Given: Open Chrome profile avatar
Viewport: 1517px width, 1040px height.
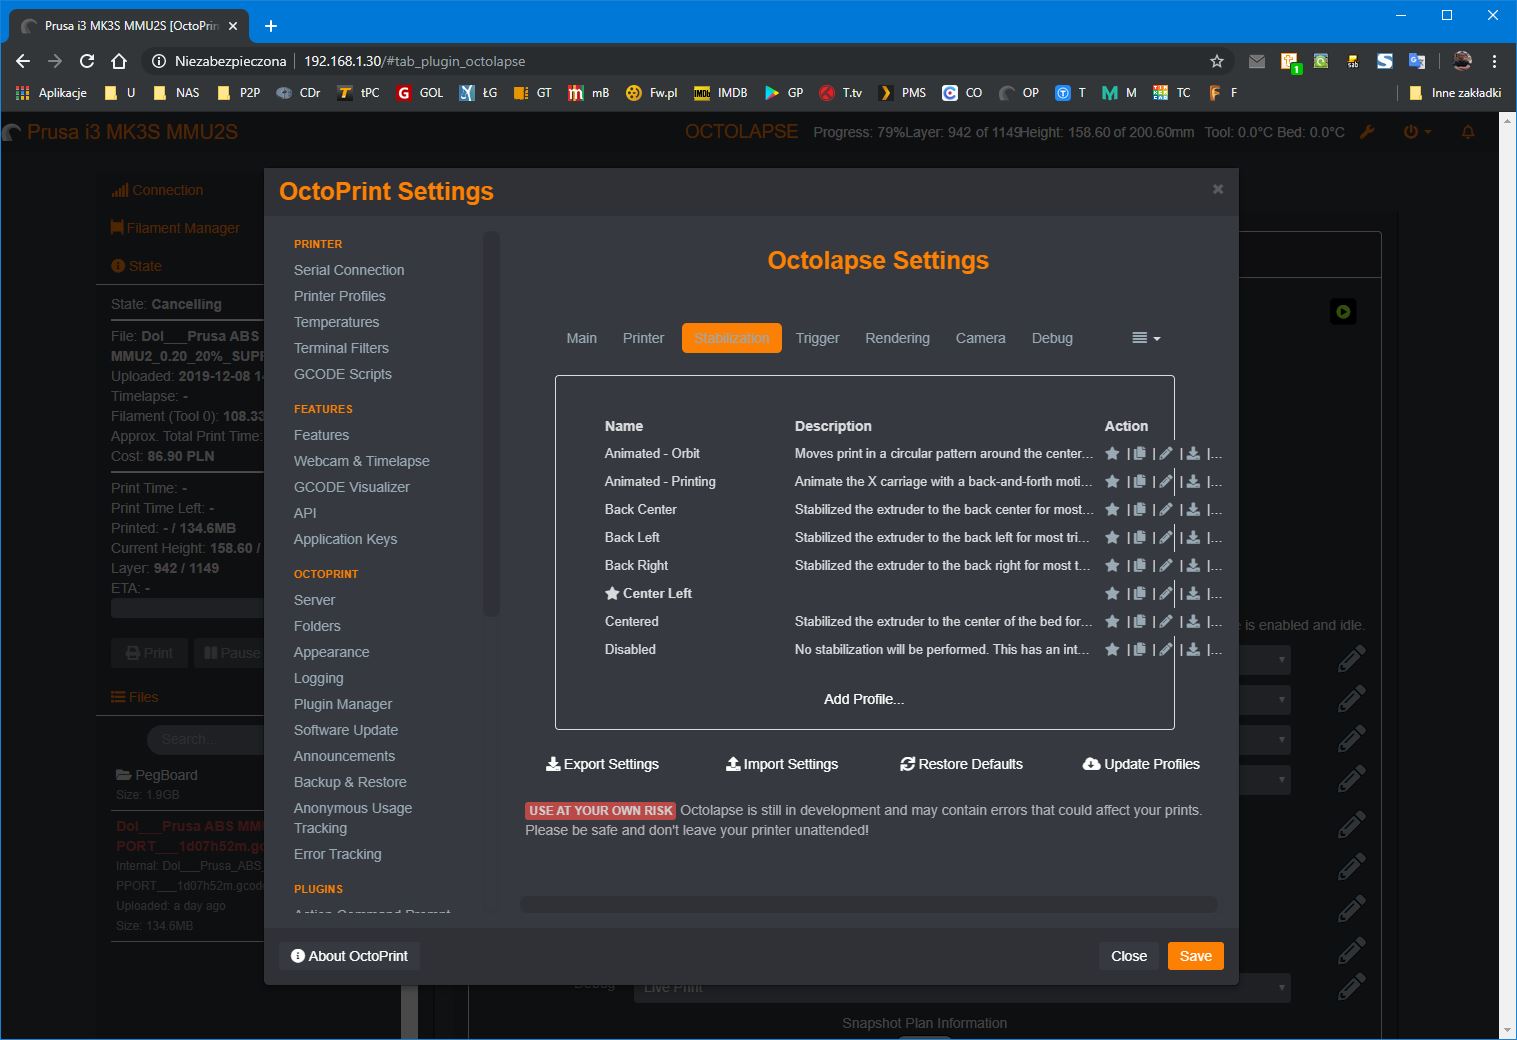Looking at the screenshot, I should [1462, 61].
